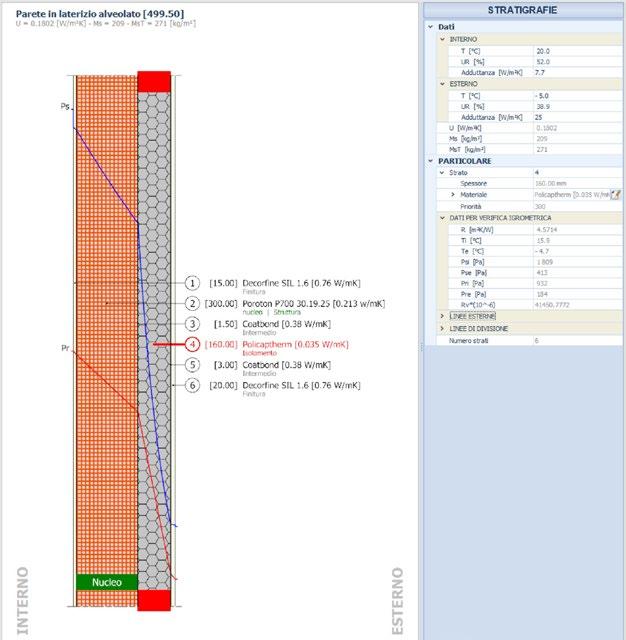Image resolution: width=626 pixels, height=640 pixels.
Task: Click the Te [°C] value -4.7
Action: [578, 251]
